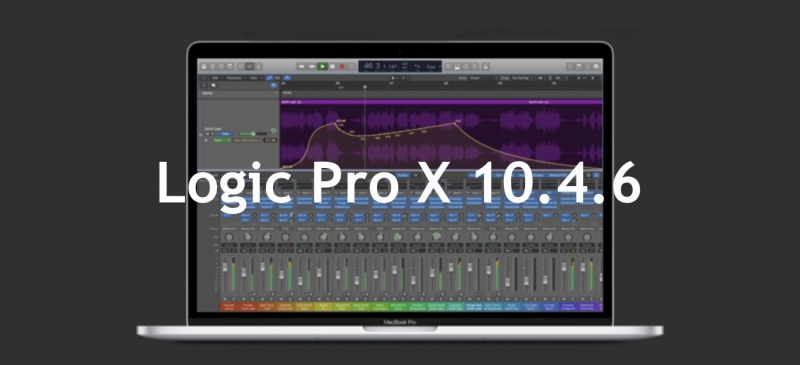
Task: Click the blue Track automation button
Action: 225,134
